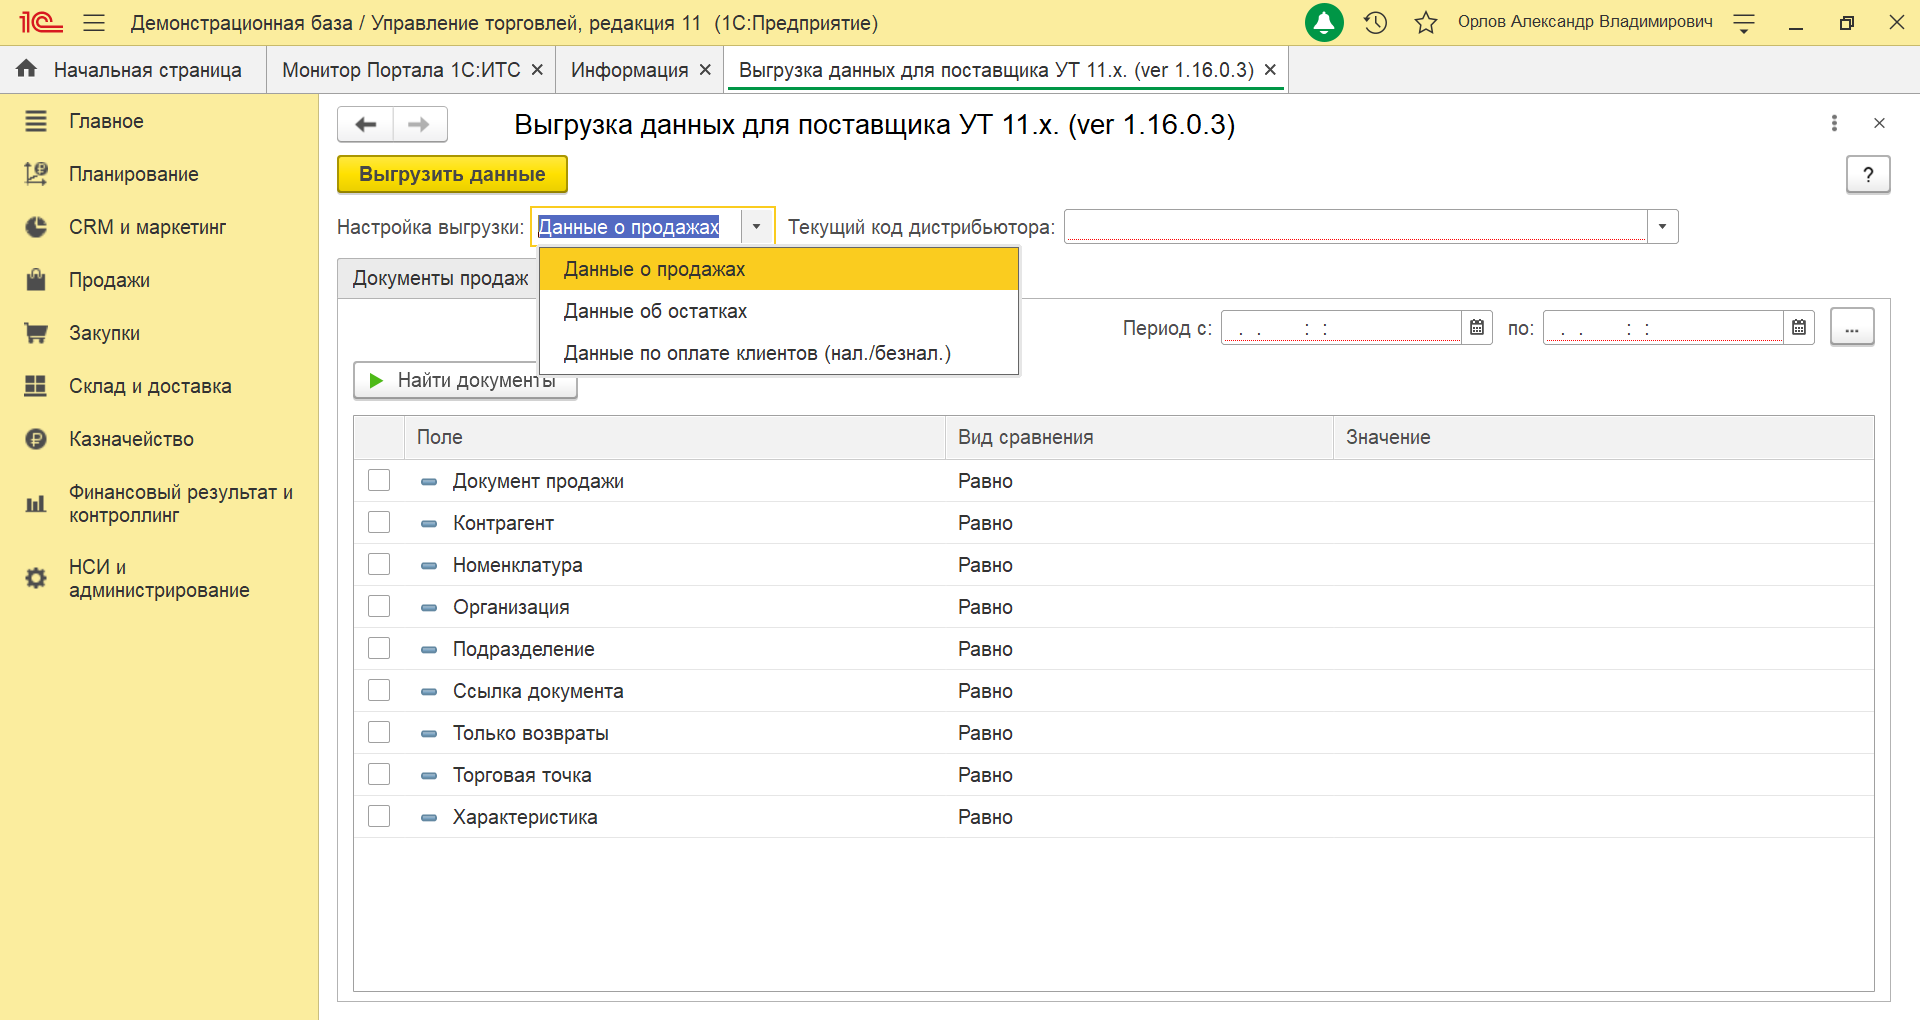Open CRM и маркетинг pie icon
This screenshot has width=1920, height=1020.
click(x=36, y=227)
